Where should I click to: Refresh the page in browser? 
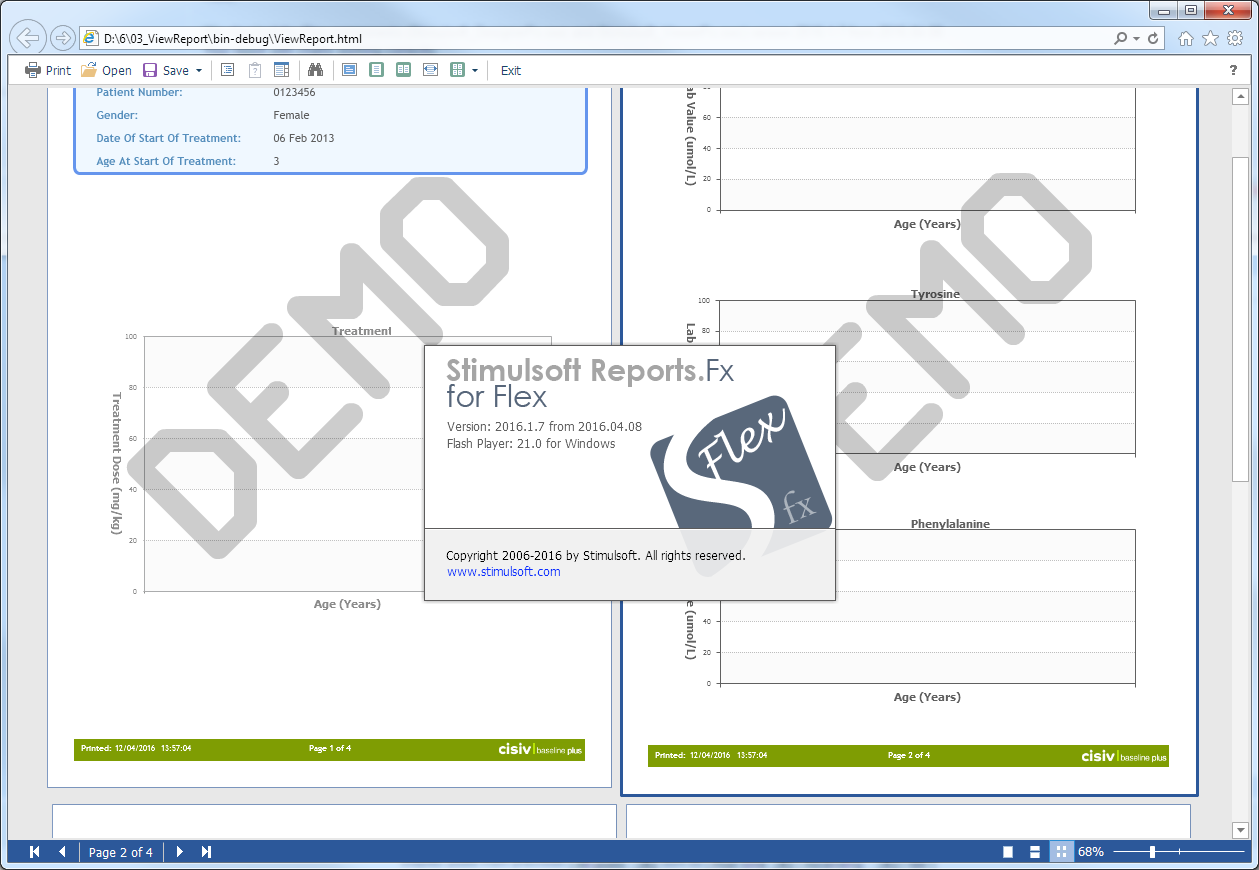tap(1153, 39)
